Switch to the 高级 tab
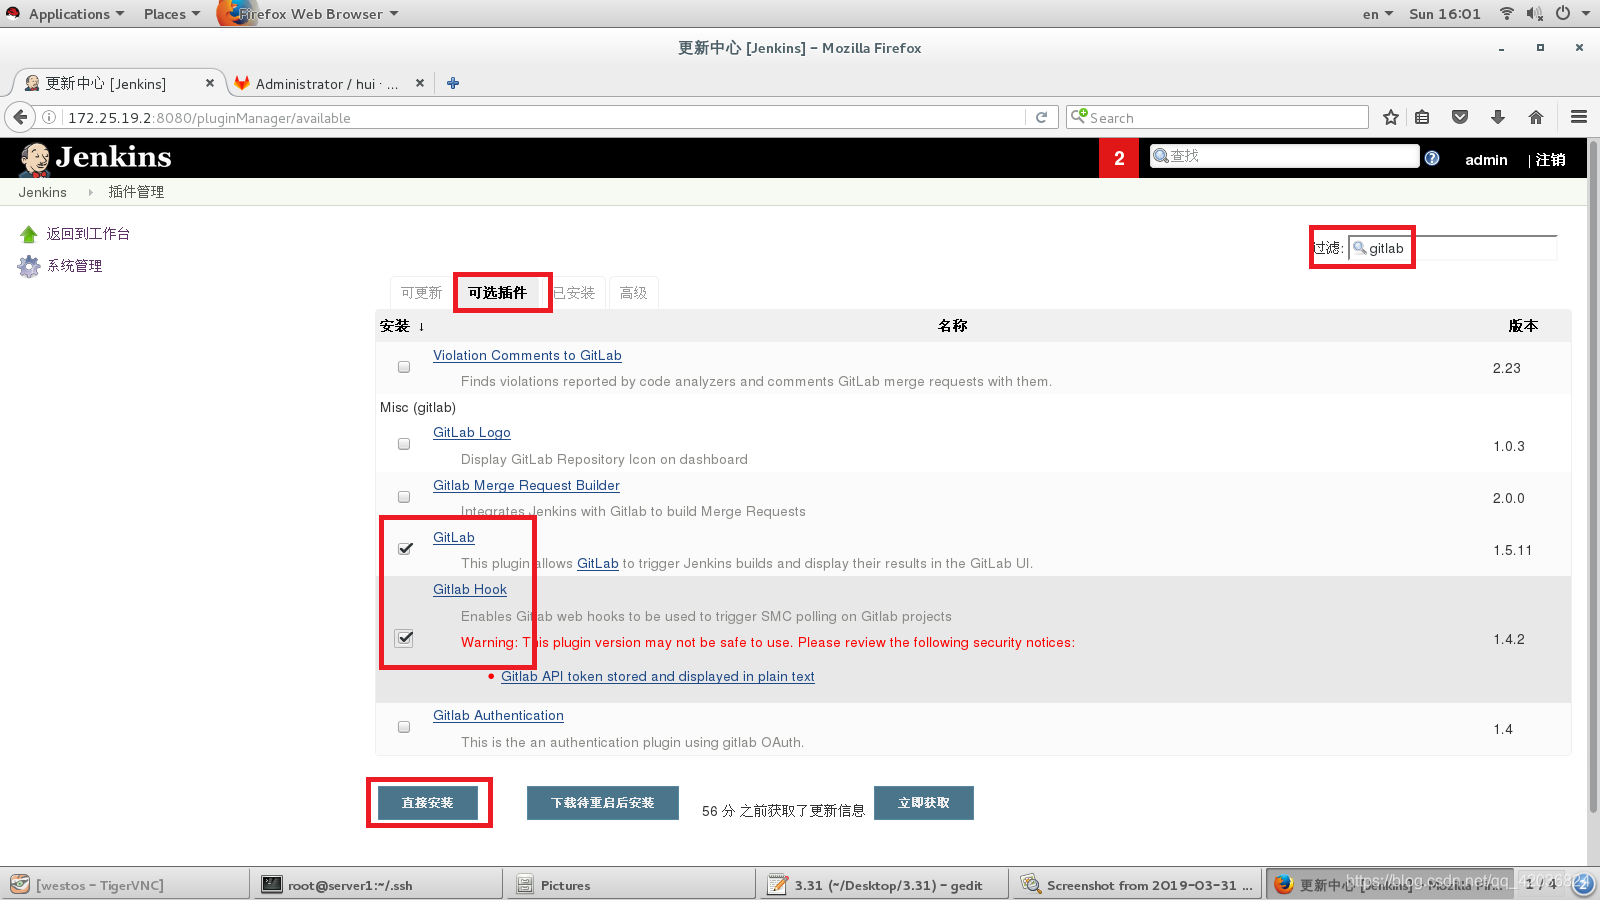The height and width of the screenshot is (900, 1600). pyautogui.click(x=633, y=293)
